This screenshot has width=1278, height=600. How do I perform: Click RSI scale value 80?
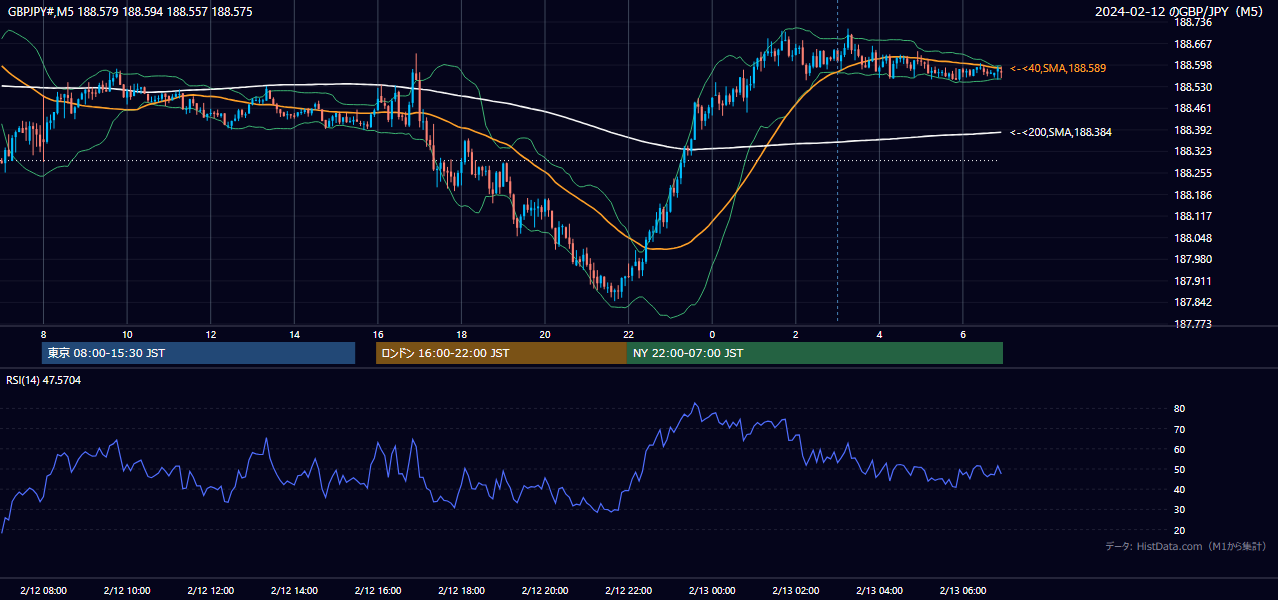1179,409
